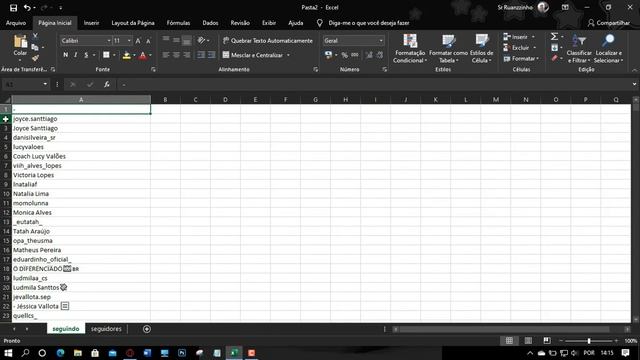Increase indent

211,55
